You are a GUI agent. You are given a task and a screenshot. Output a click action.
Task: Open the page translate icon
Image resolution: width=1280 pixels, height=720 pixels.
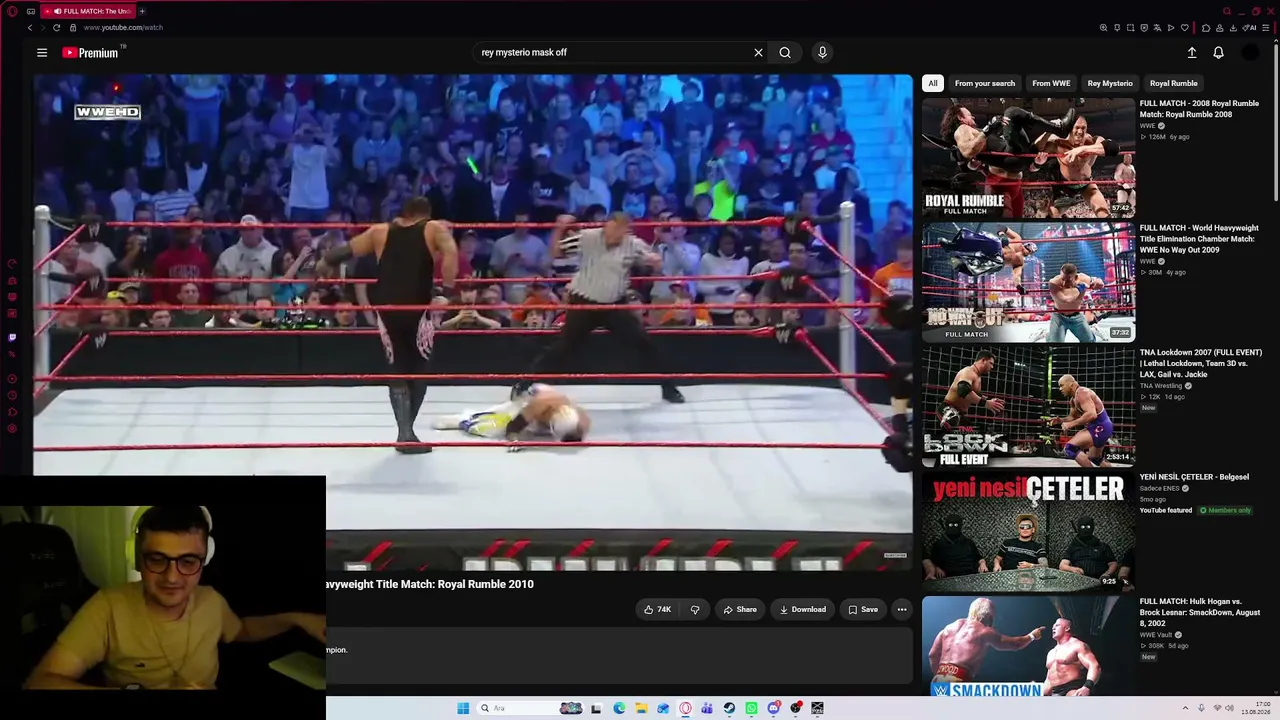pos(1158,28)
